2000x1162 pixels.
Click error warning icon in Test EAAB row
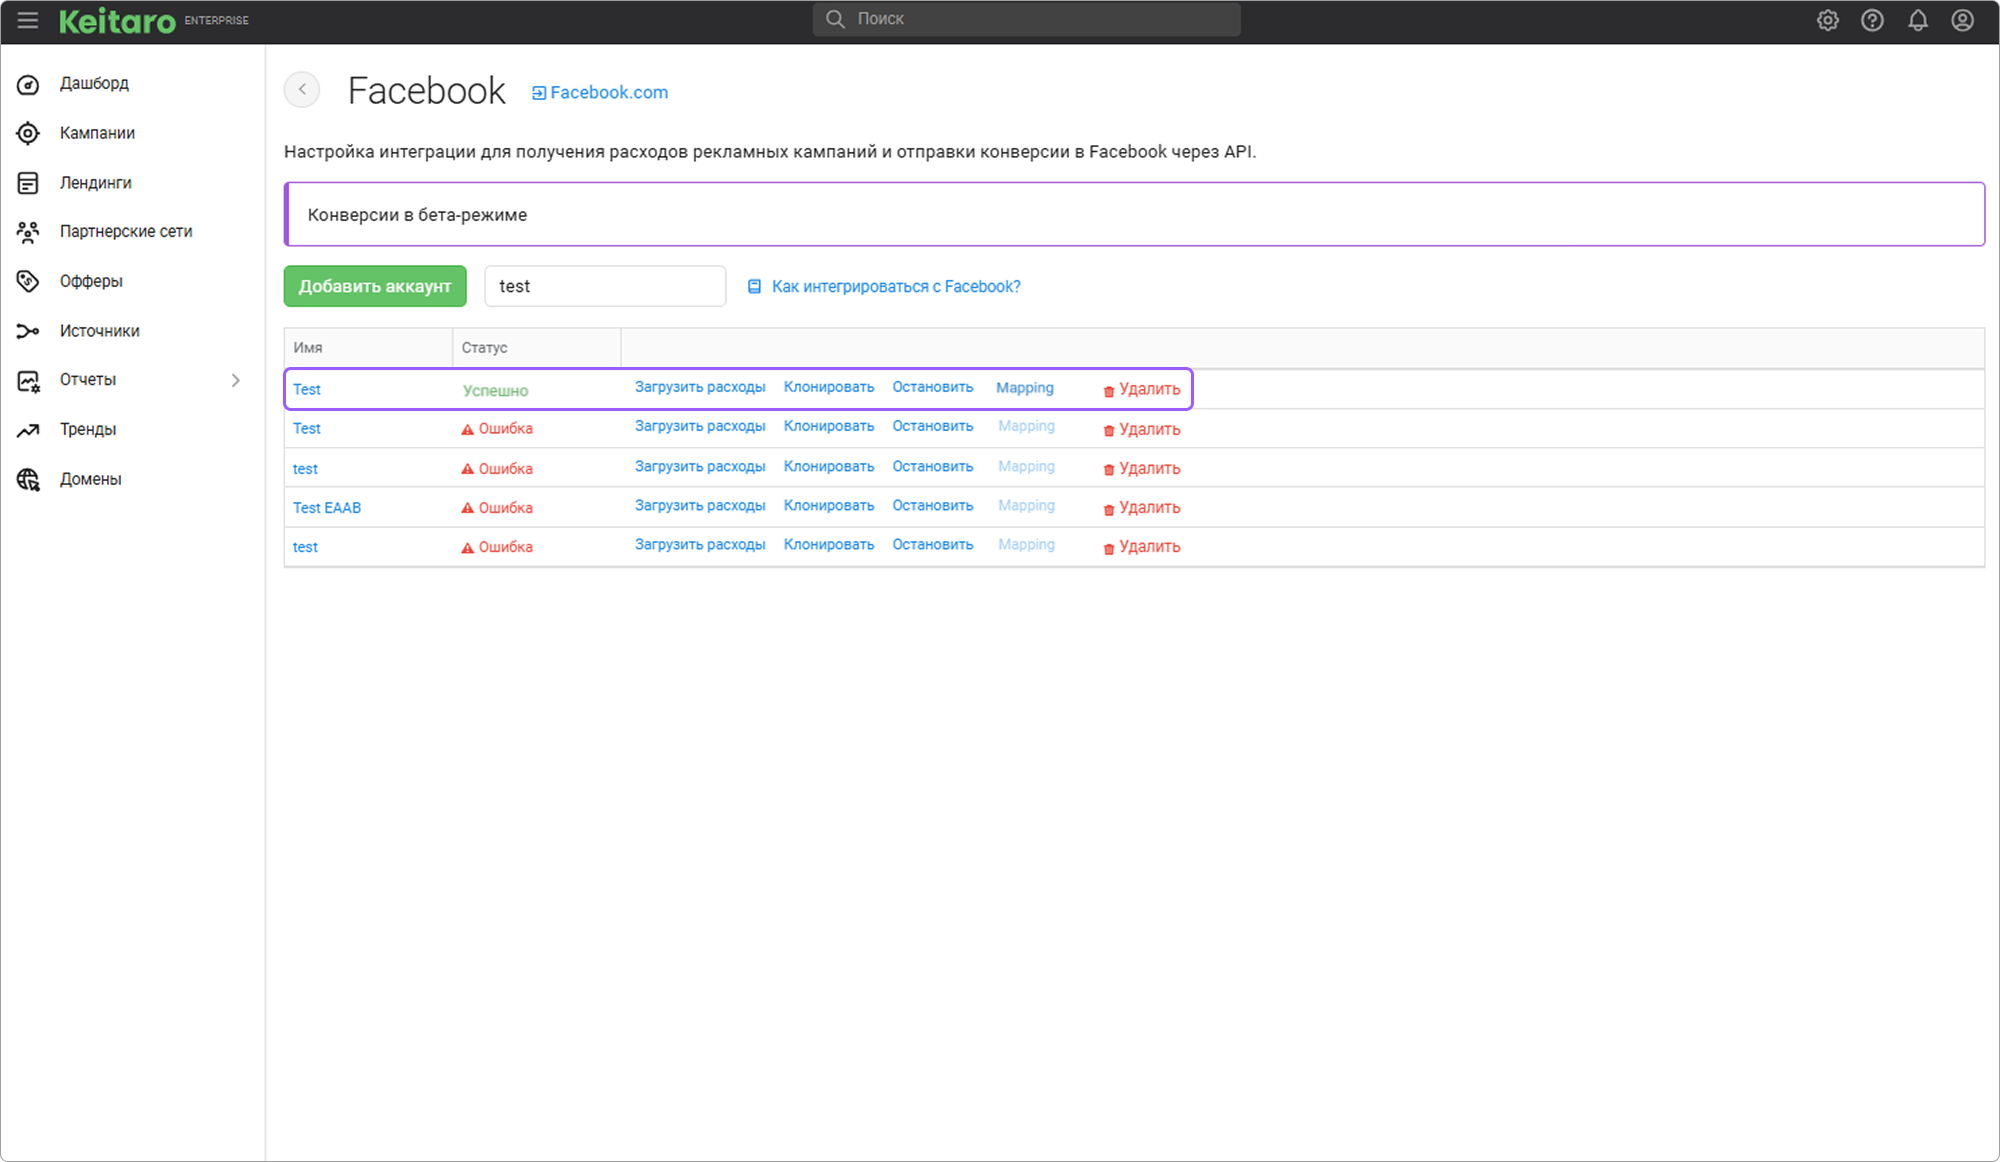pos(467,508)
